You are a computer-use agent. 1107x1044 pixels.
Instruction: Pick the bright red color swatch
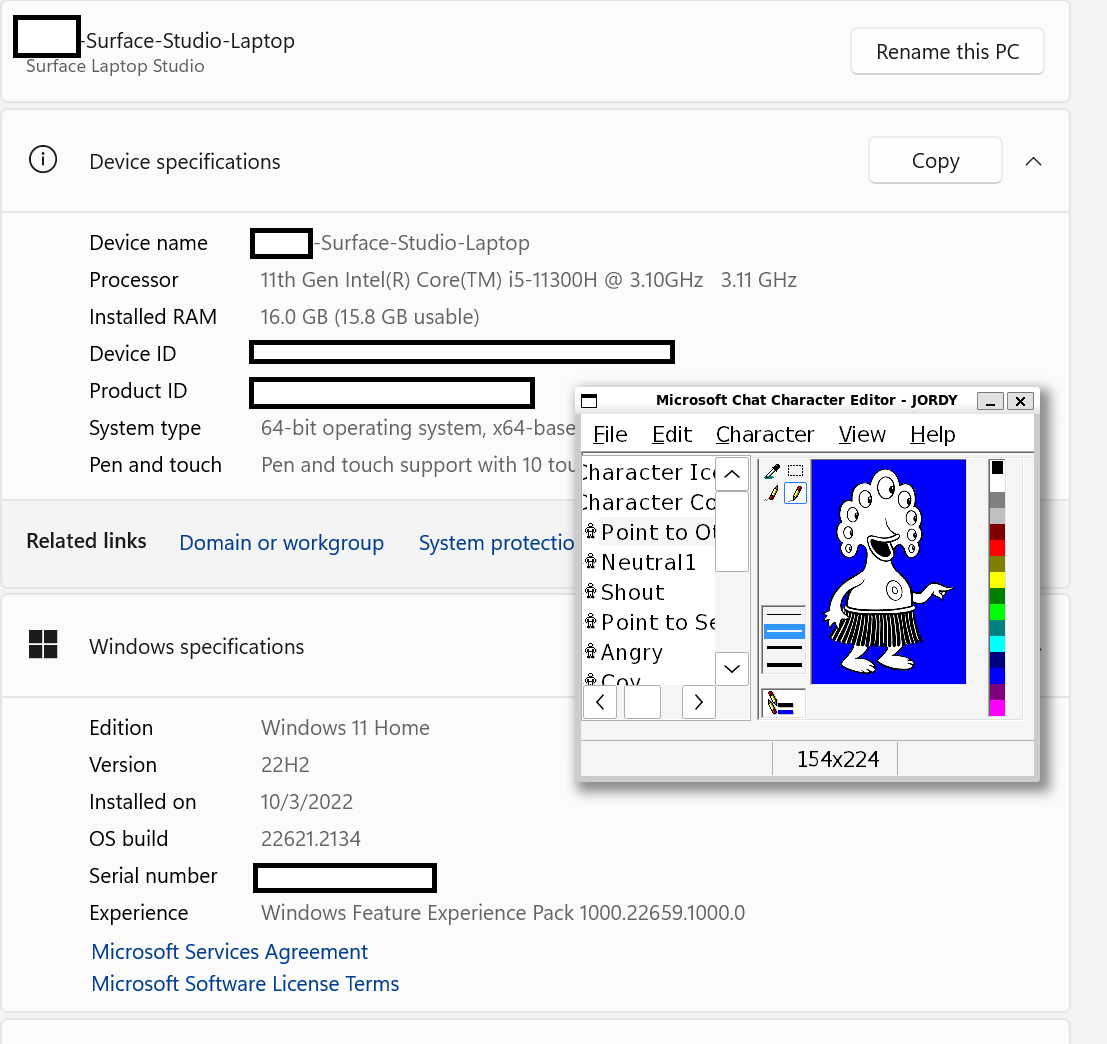tap(997, 548)
